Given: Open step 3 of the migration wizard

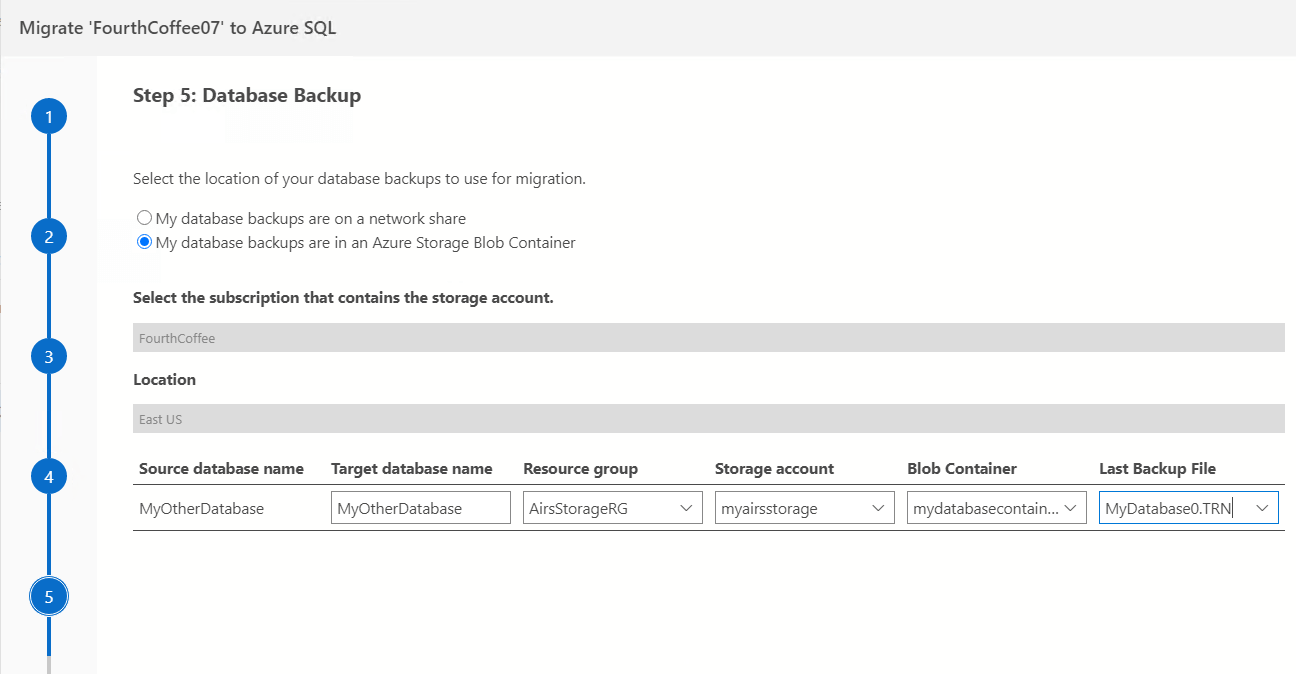Looking at the screenshot, I should coord(48,356).
